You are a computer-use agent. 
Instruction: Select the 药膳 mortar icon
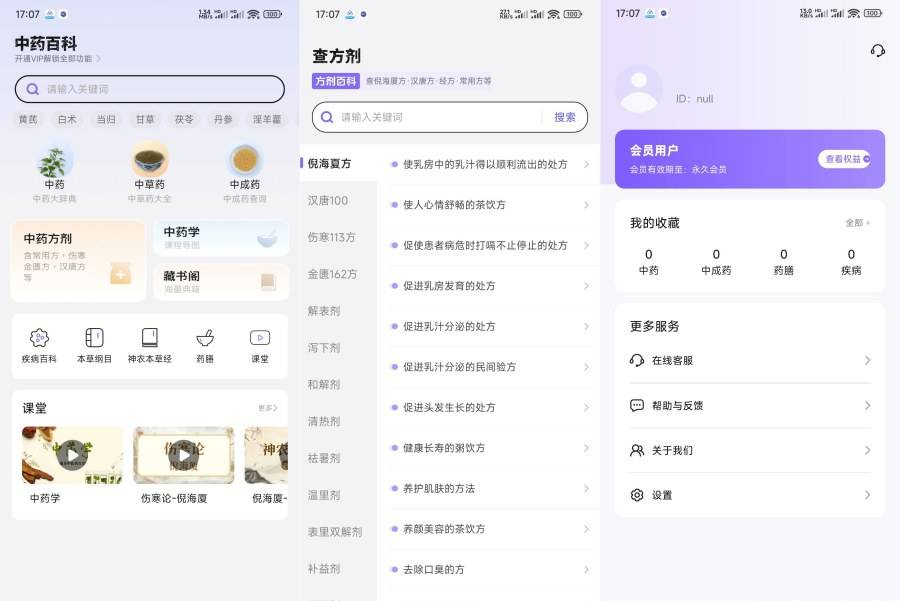205,338
